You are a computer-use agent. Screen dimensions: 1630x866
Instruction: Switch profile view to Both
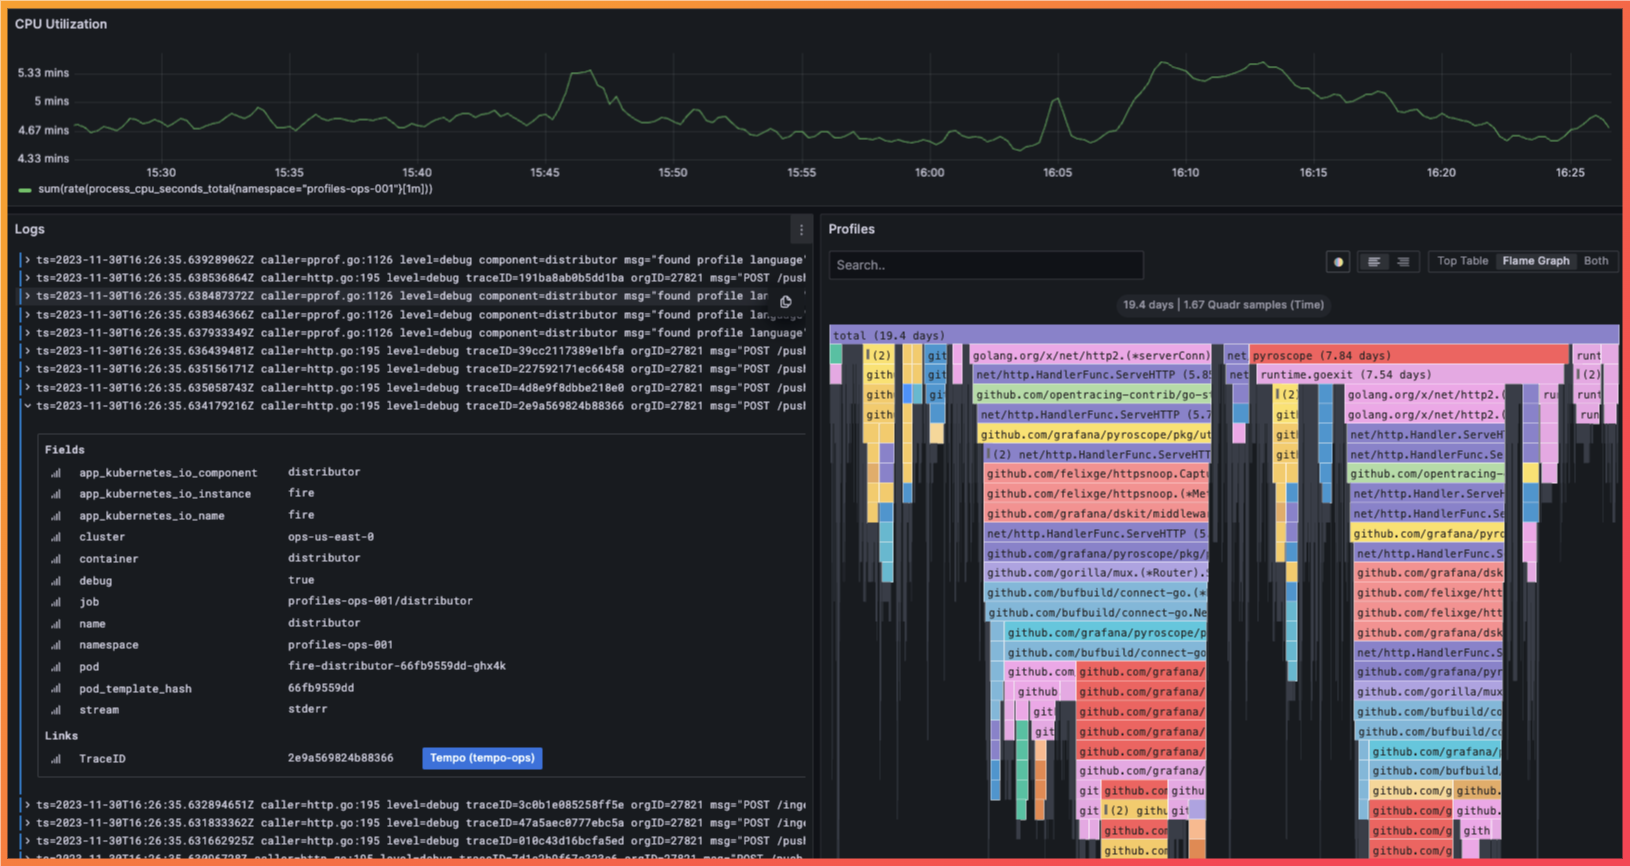pos(1596,261)
